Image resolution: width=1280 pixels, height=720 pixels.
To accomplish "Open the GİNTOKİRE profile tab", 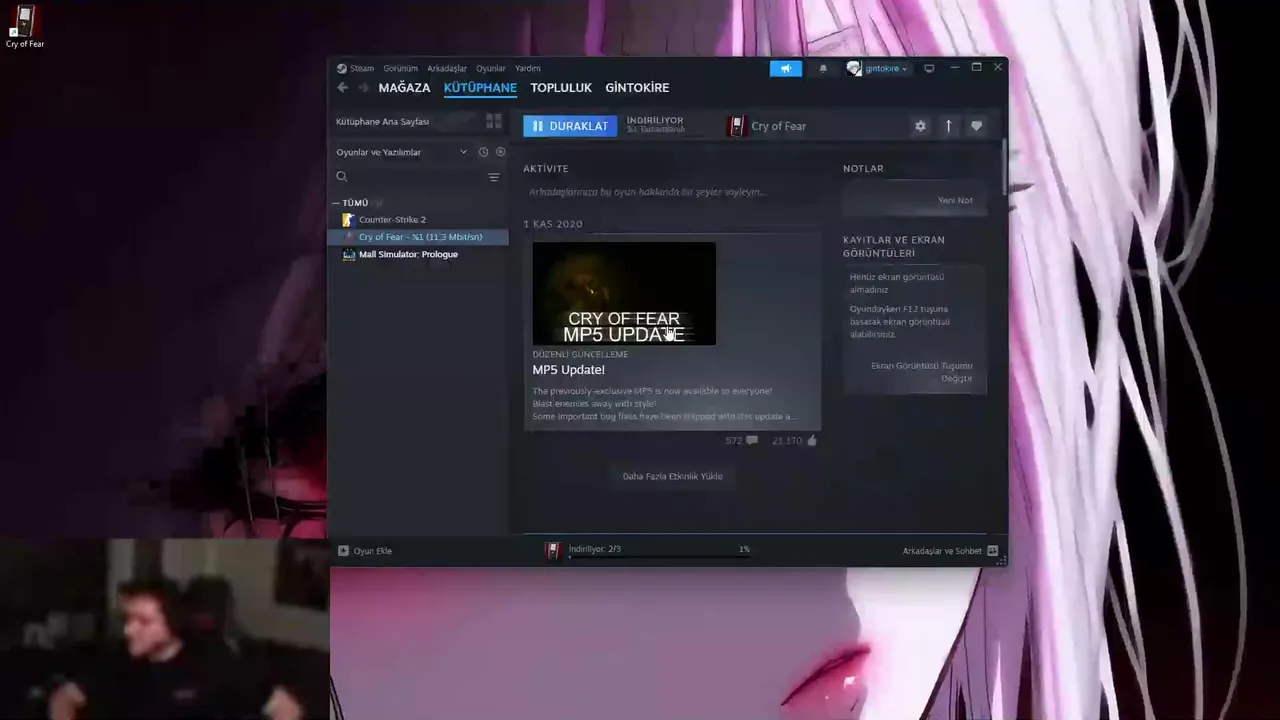I will pos(637,88).
